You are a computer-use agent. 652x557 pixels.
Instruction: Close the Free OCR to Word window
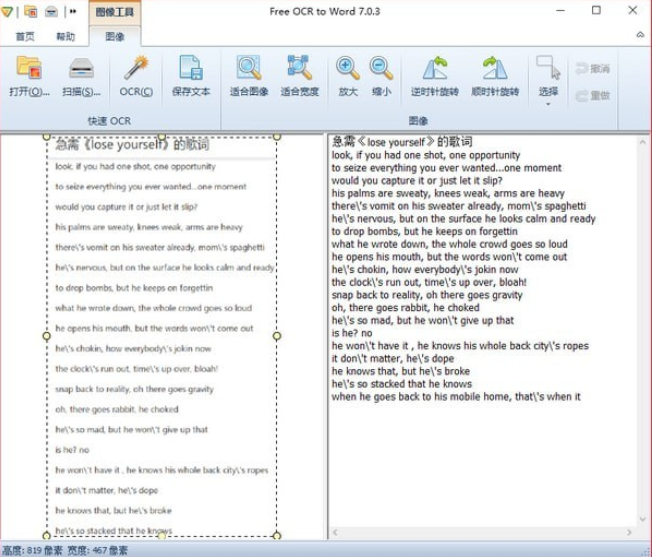(x=632, y=10)
